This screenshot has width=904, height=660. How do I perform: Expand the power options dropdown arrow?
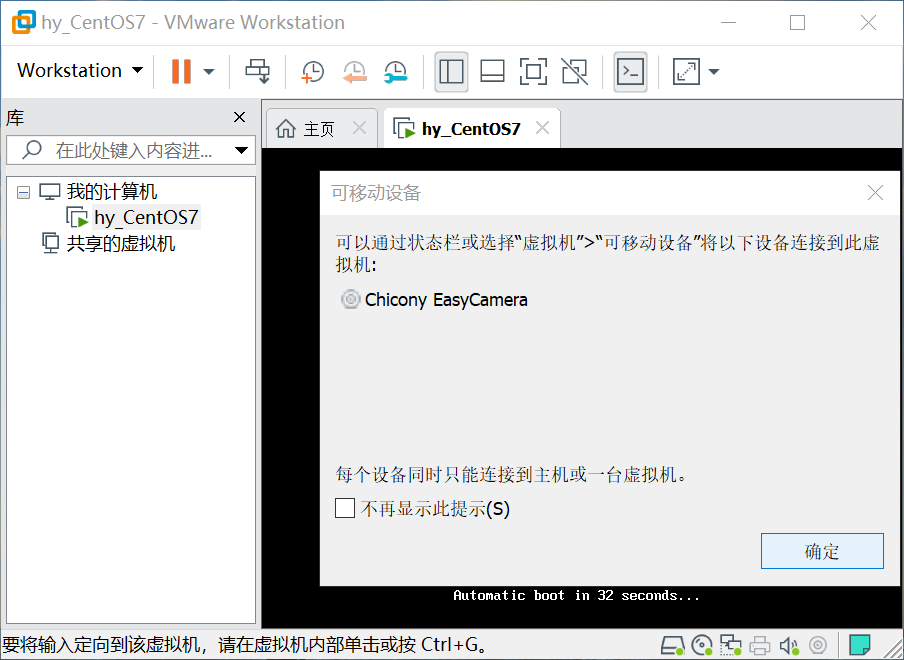[x=209, y=71]
